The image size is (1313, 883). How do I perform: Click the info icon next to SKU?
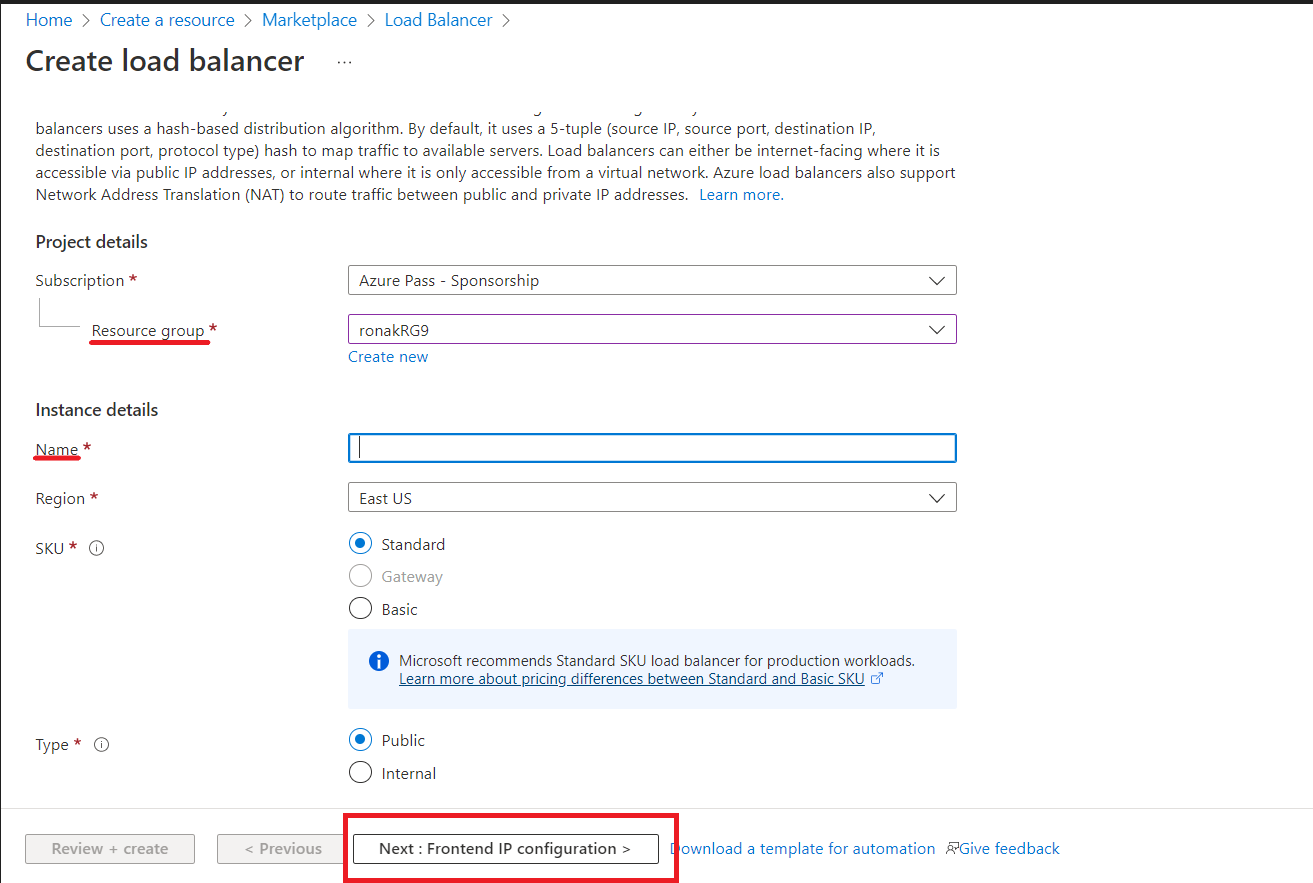pyautogui.click(x=95, y=547)
